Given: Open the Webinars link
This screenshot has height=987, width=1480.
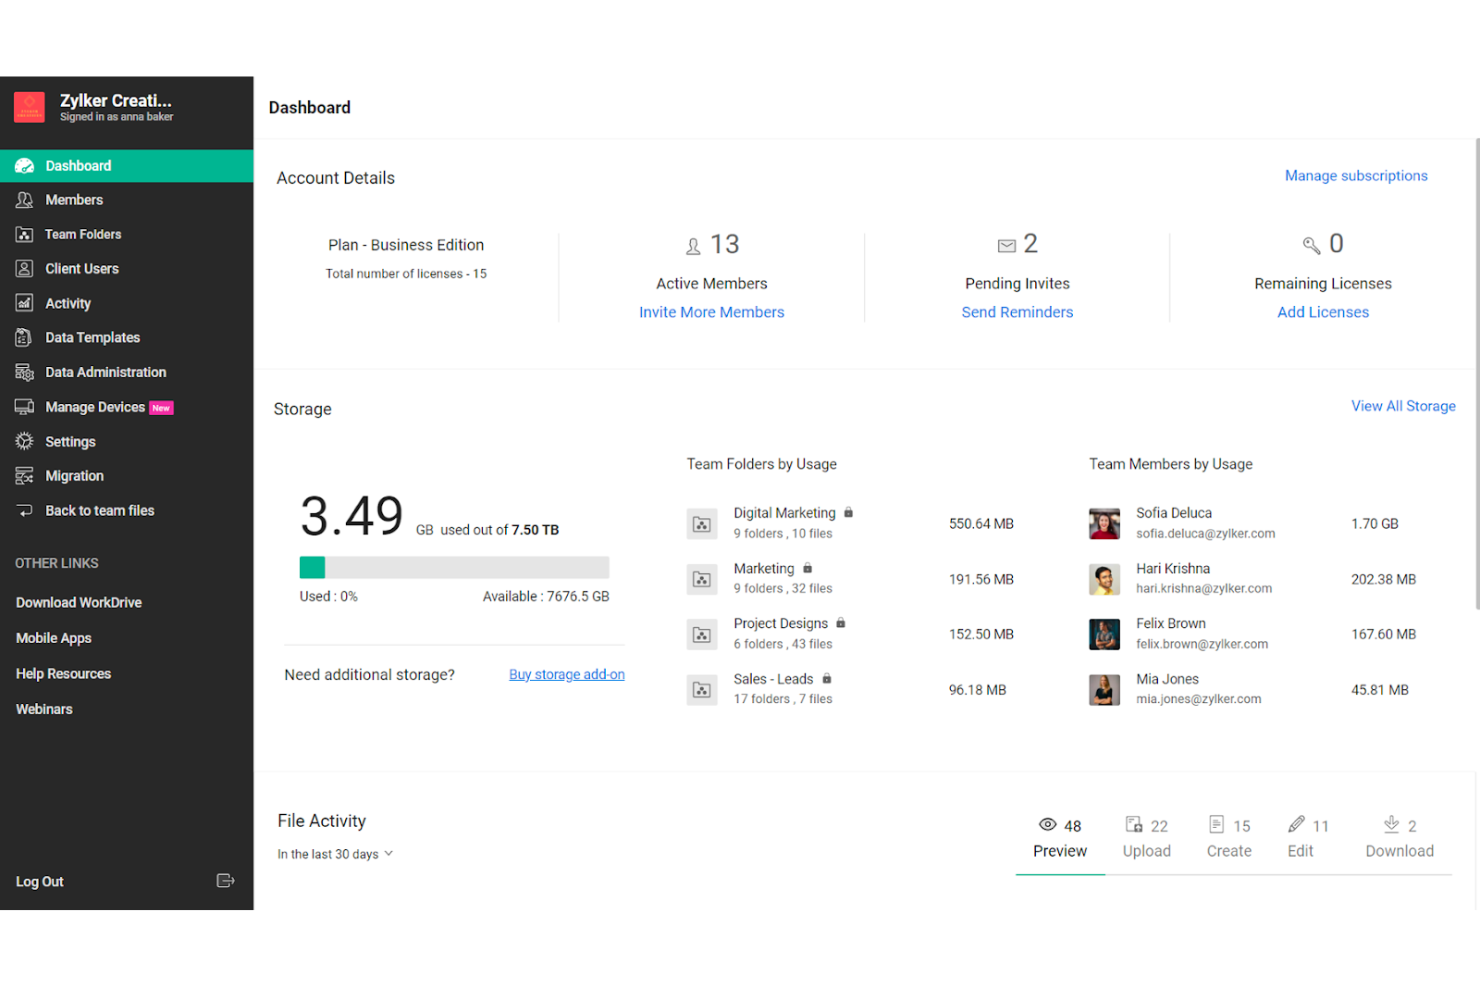Looking at the screenshot, I should click(x=44, y=709).
